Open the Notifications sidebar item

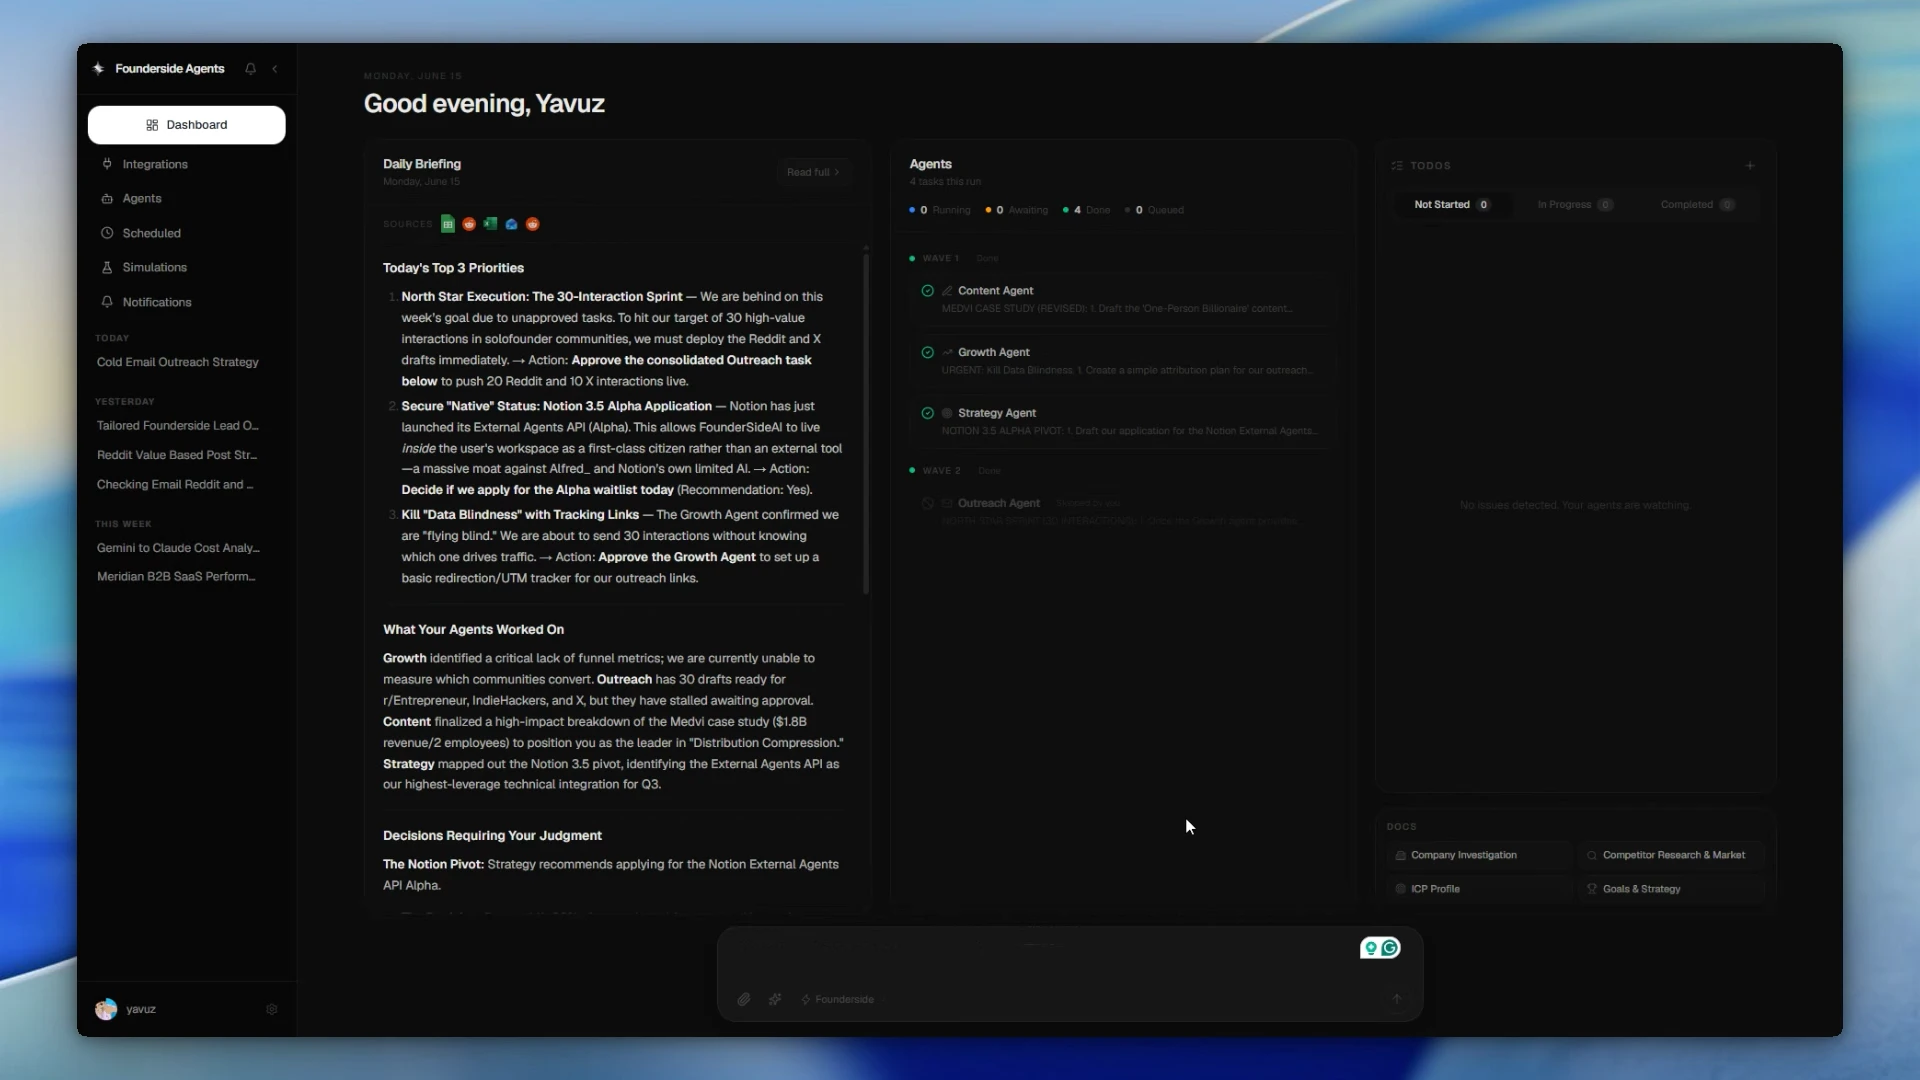point(186,302)
